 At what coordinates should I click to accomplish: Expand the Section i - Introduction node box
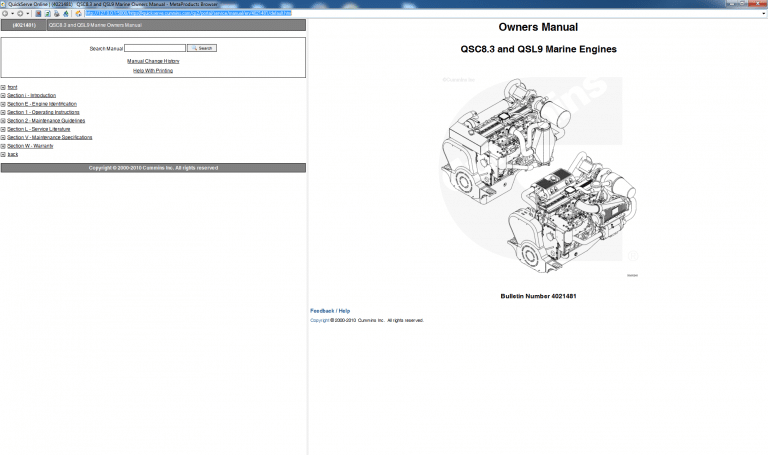click(x=3, y=96)
